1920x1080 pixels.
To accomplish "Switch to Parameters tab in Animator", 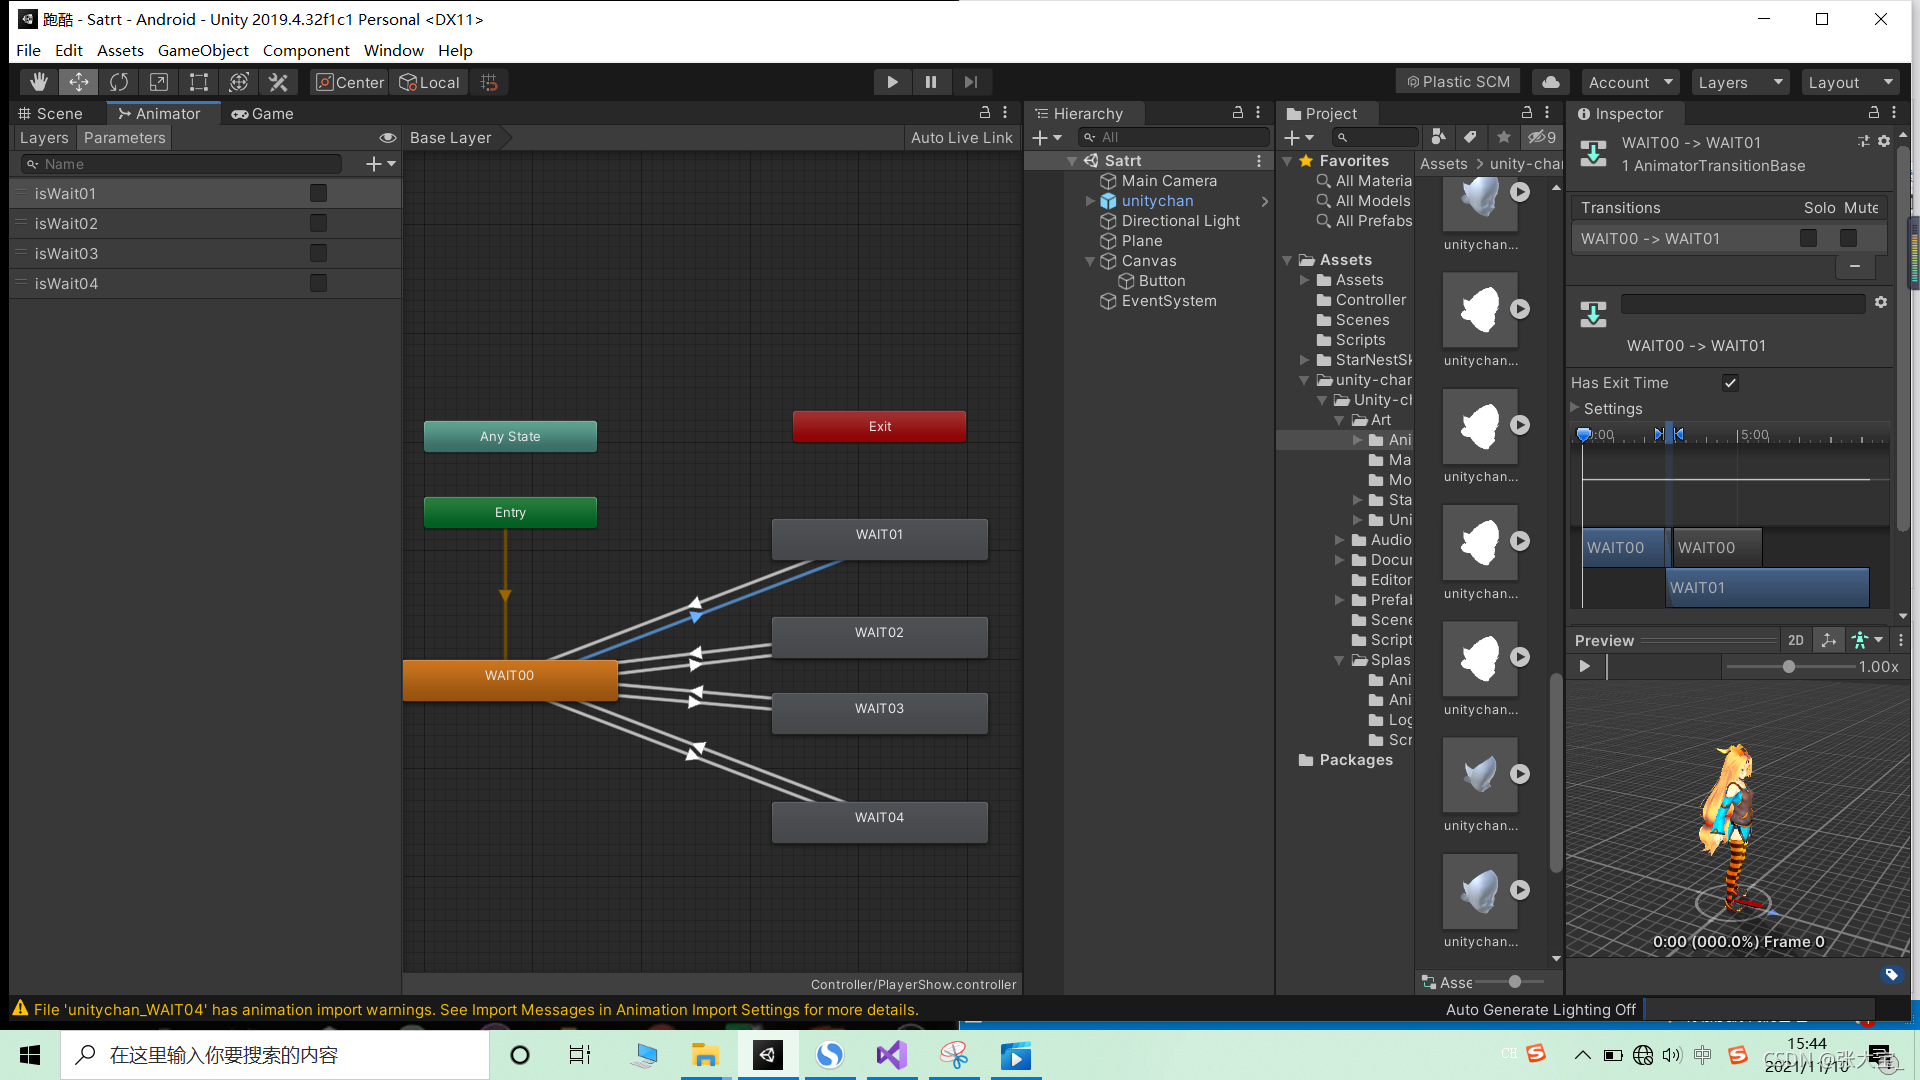I will coord(124,137).
